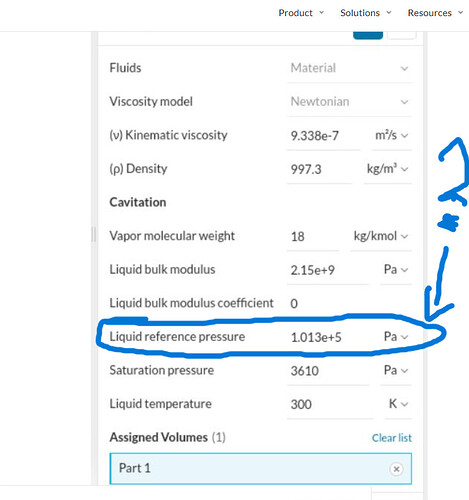
Task: Edit the Liquid reference pressure value
Action: (328, 337)
